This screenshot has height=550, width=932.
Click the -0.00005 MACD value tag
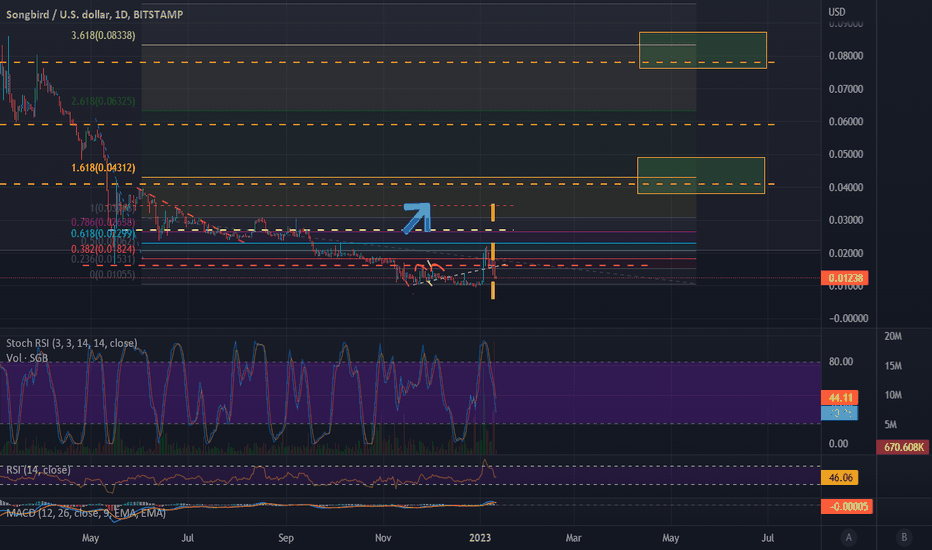[847, 507]
